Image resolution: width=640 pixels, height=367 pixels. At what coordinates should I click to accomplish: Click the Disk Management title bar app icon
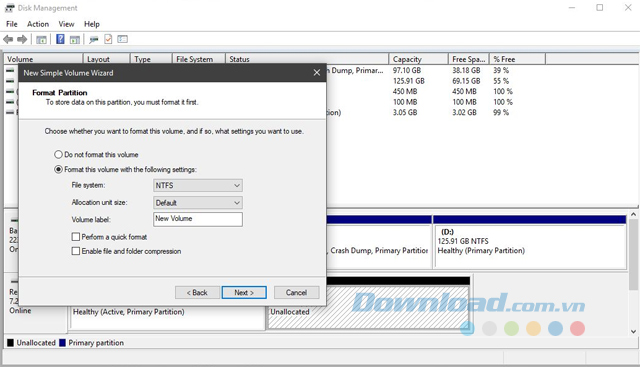(9, 8)
